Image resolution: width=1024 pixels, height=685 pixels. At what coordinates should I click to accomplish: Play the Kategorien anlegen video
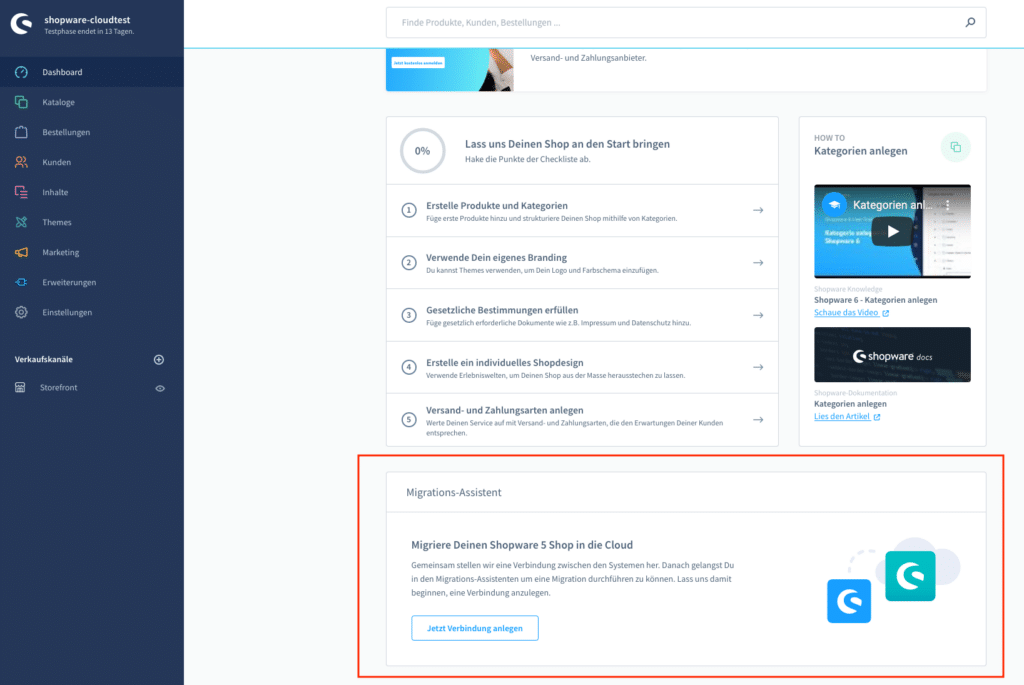(892, 231)
